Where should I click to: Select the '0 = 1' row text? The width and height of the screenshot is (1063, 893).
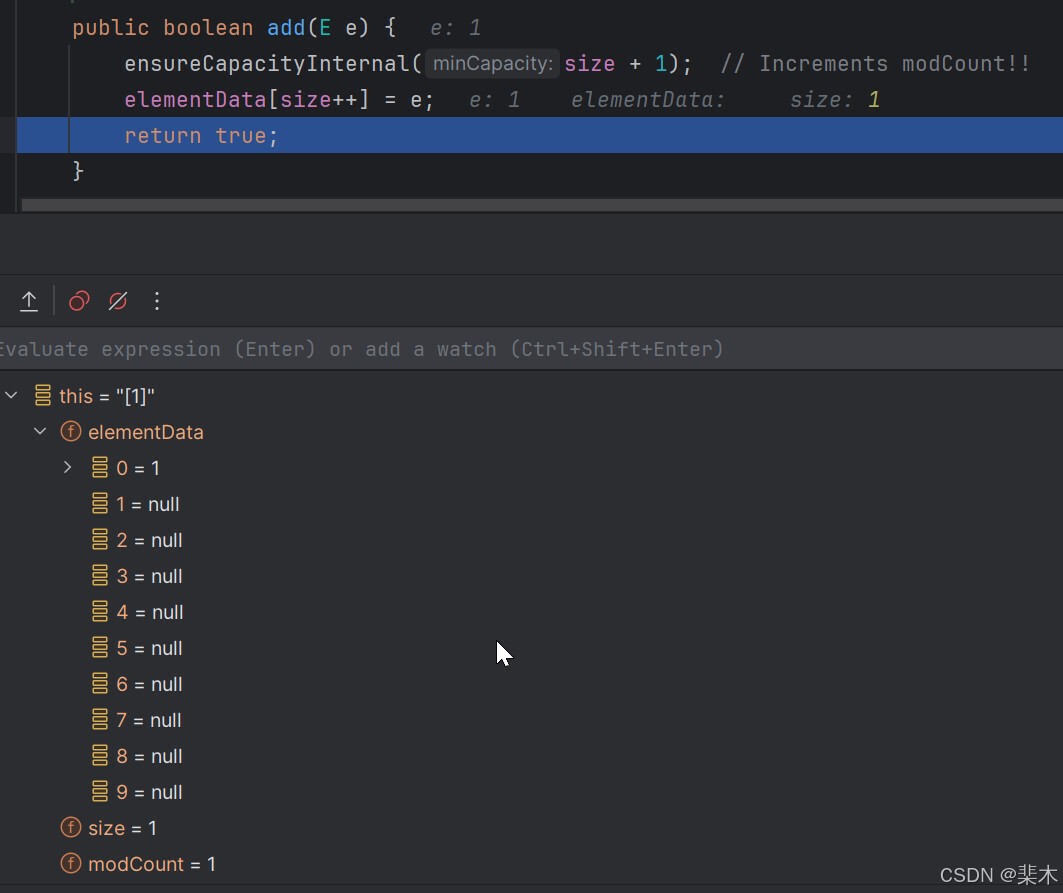(x=138, y=468)
